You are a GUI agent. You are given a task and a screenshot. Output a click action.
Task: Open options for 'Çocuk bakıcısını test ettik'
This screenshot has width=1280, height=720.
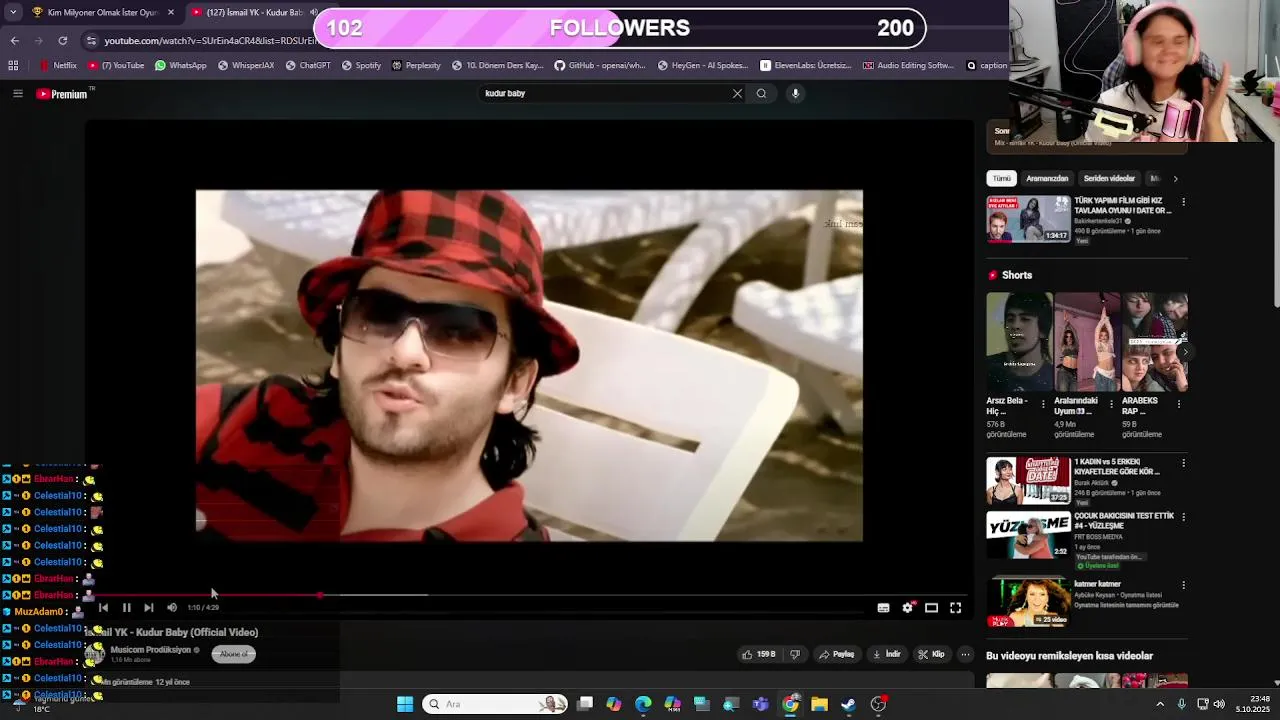(1183, 517)
